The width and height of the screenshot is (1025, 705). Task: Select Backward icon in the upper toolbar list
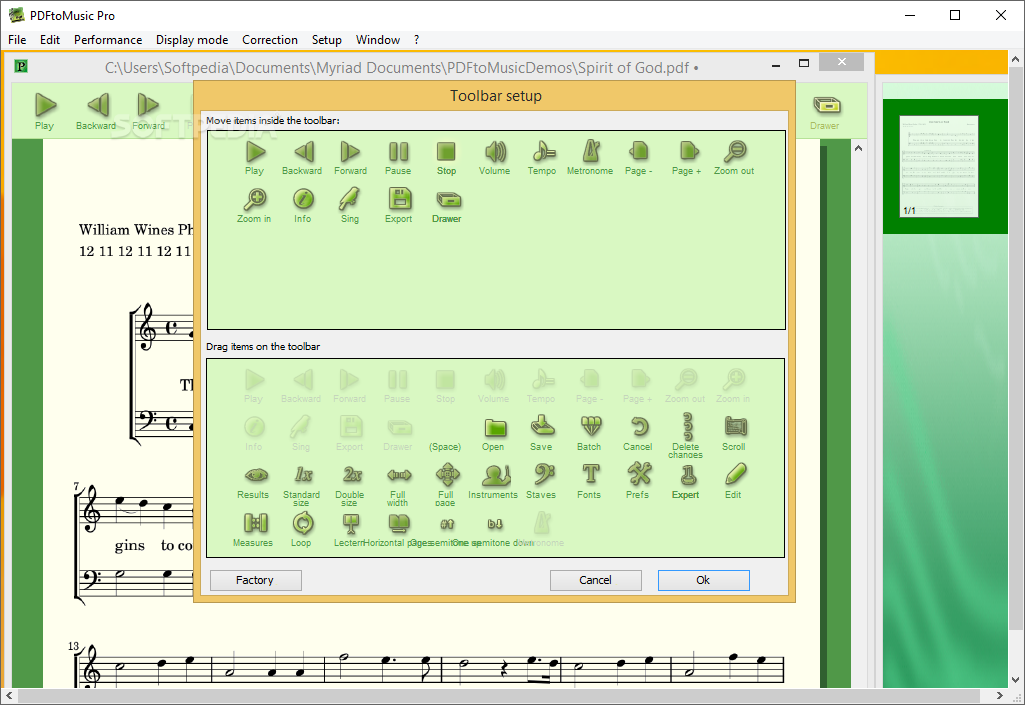pyautogui.click(x=303, y=152)
